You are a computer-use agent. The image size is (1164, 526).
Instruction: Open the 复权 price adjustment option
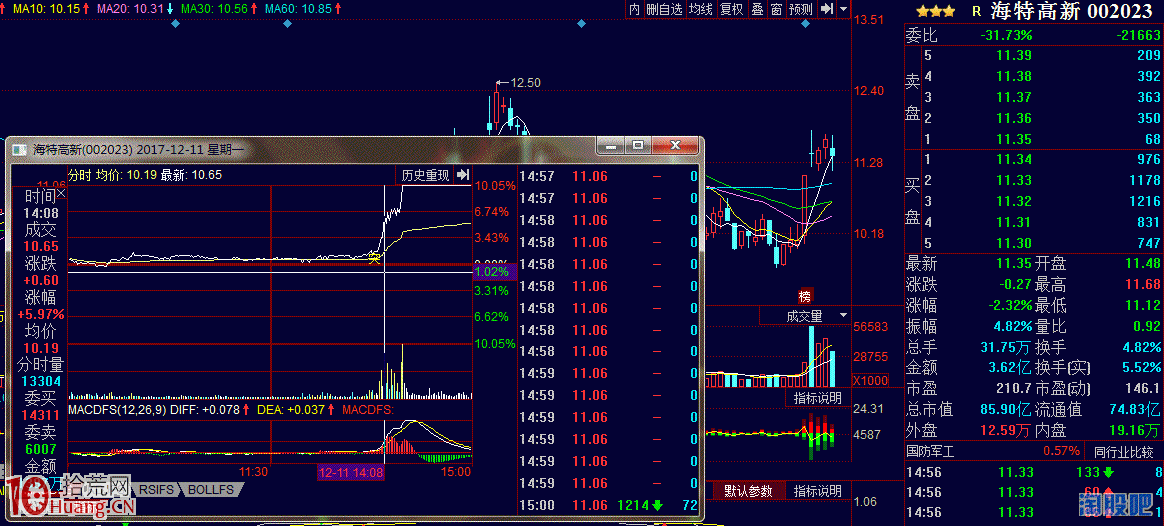732,9
